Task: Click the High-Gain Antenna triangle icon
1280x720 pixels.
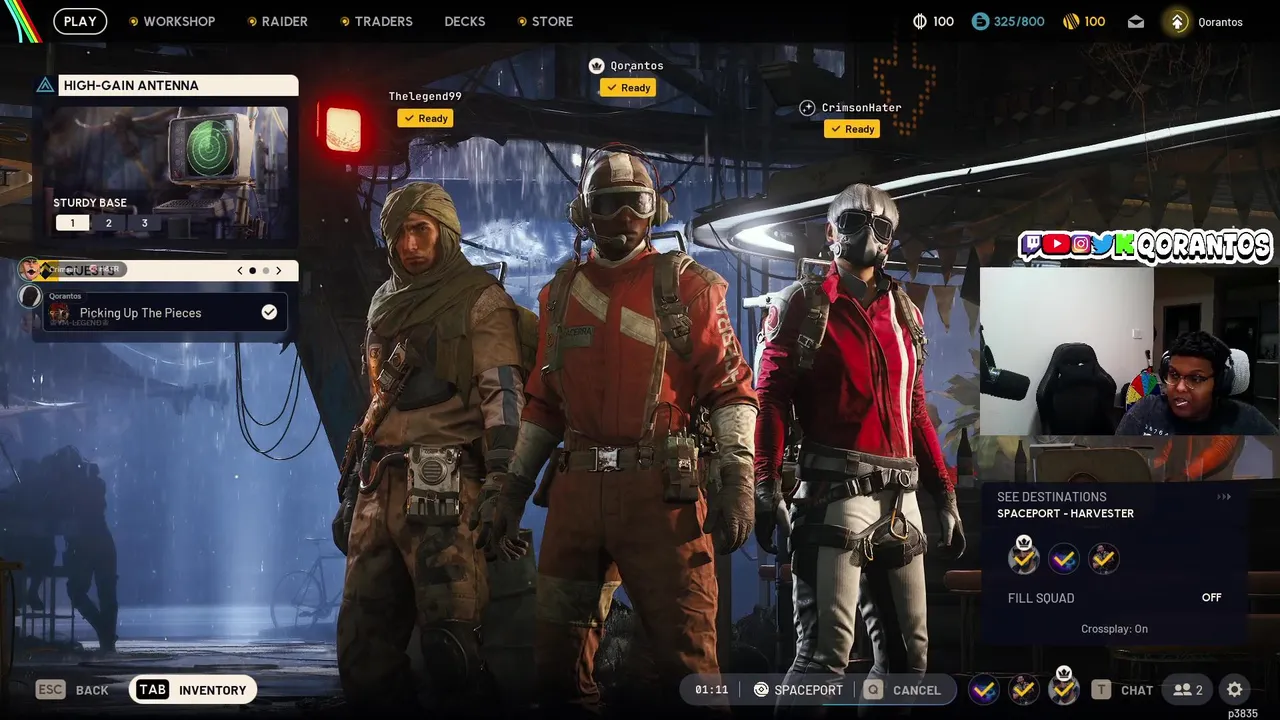Action: click(45, 86)
